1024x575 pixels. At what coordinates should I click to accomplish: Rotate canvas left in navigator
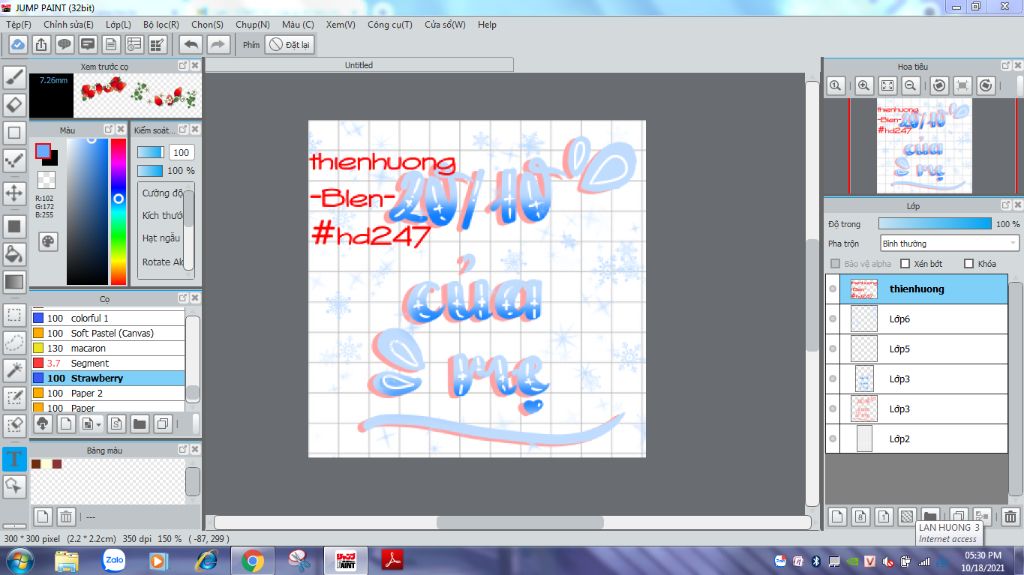coord(939,86)
